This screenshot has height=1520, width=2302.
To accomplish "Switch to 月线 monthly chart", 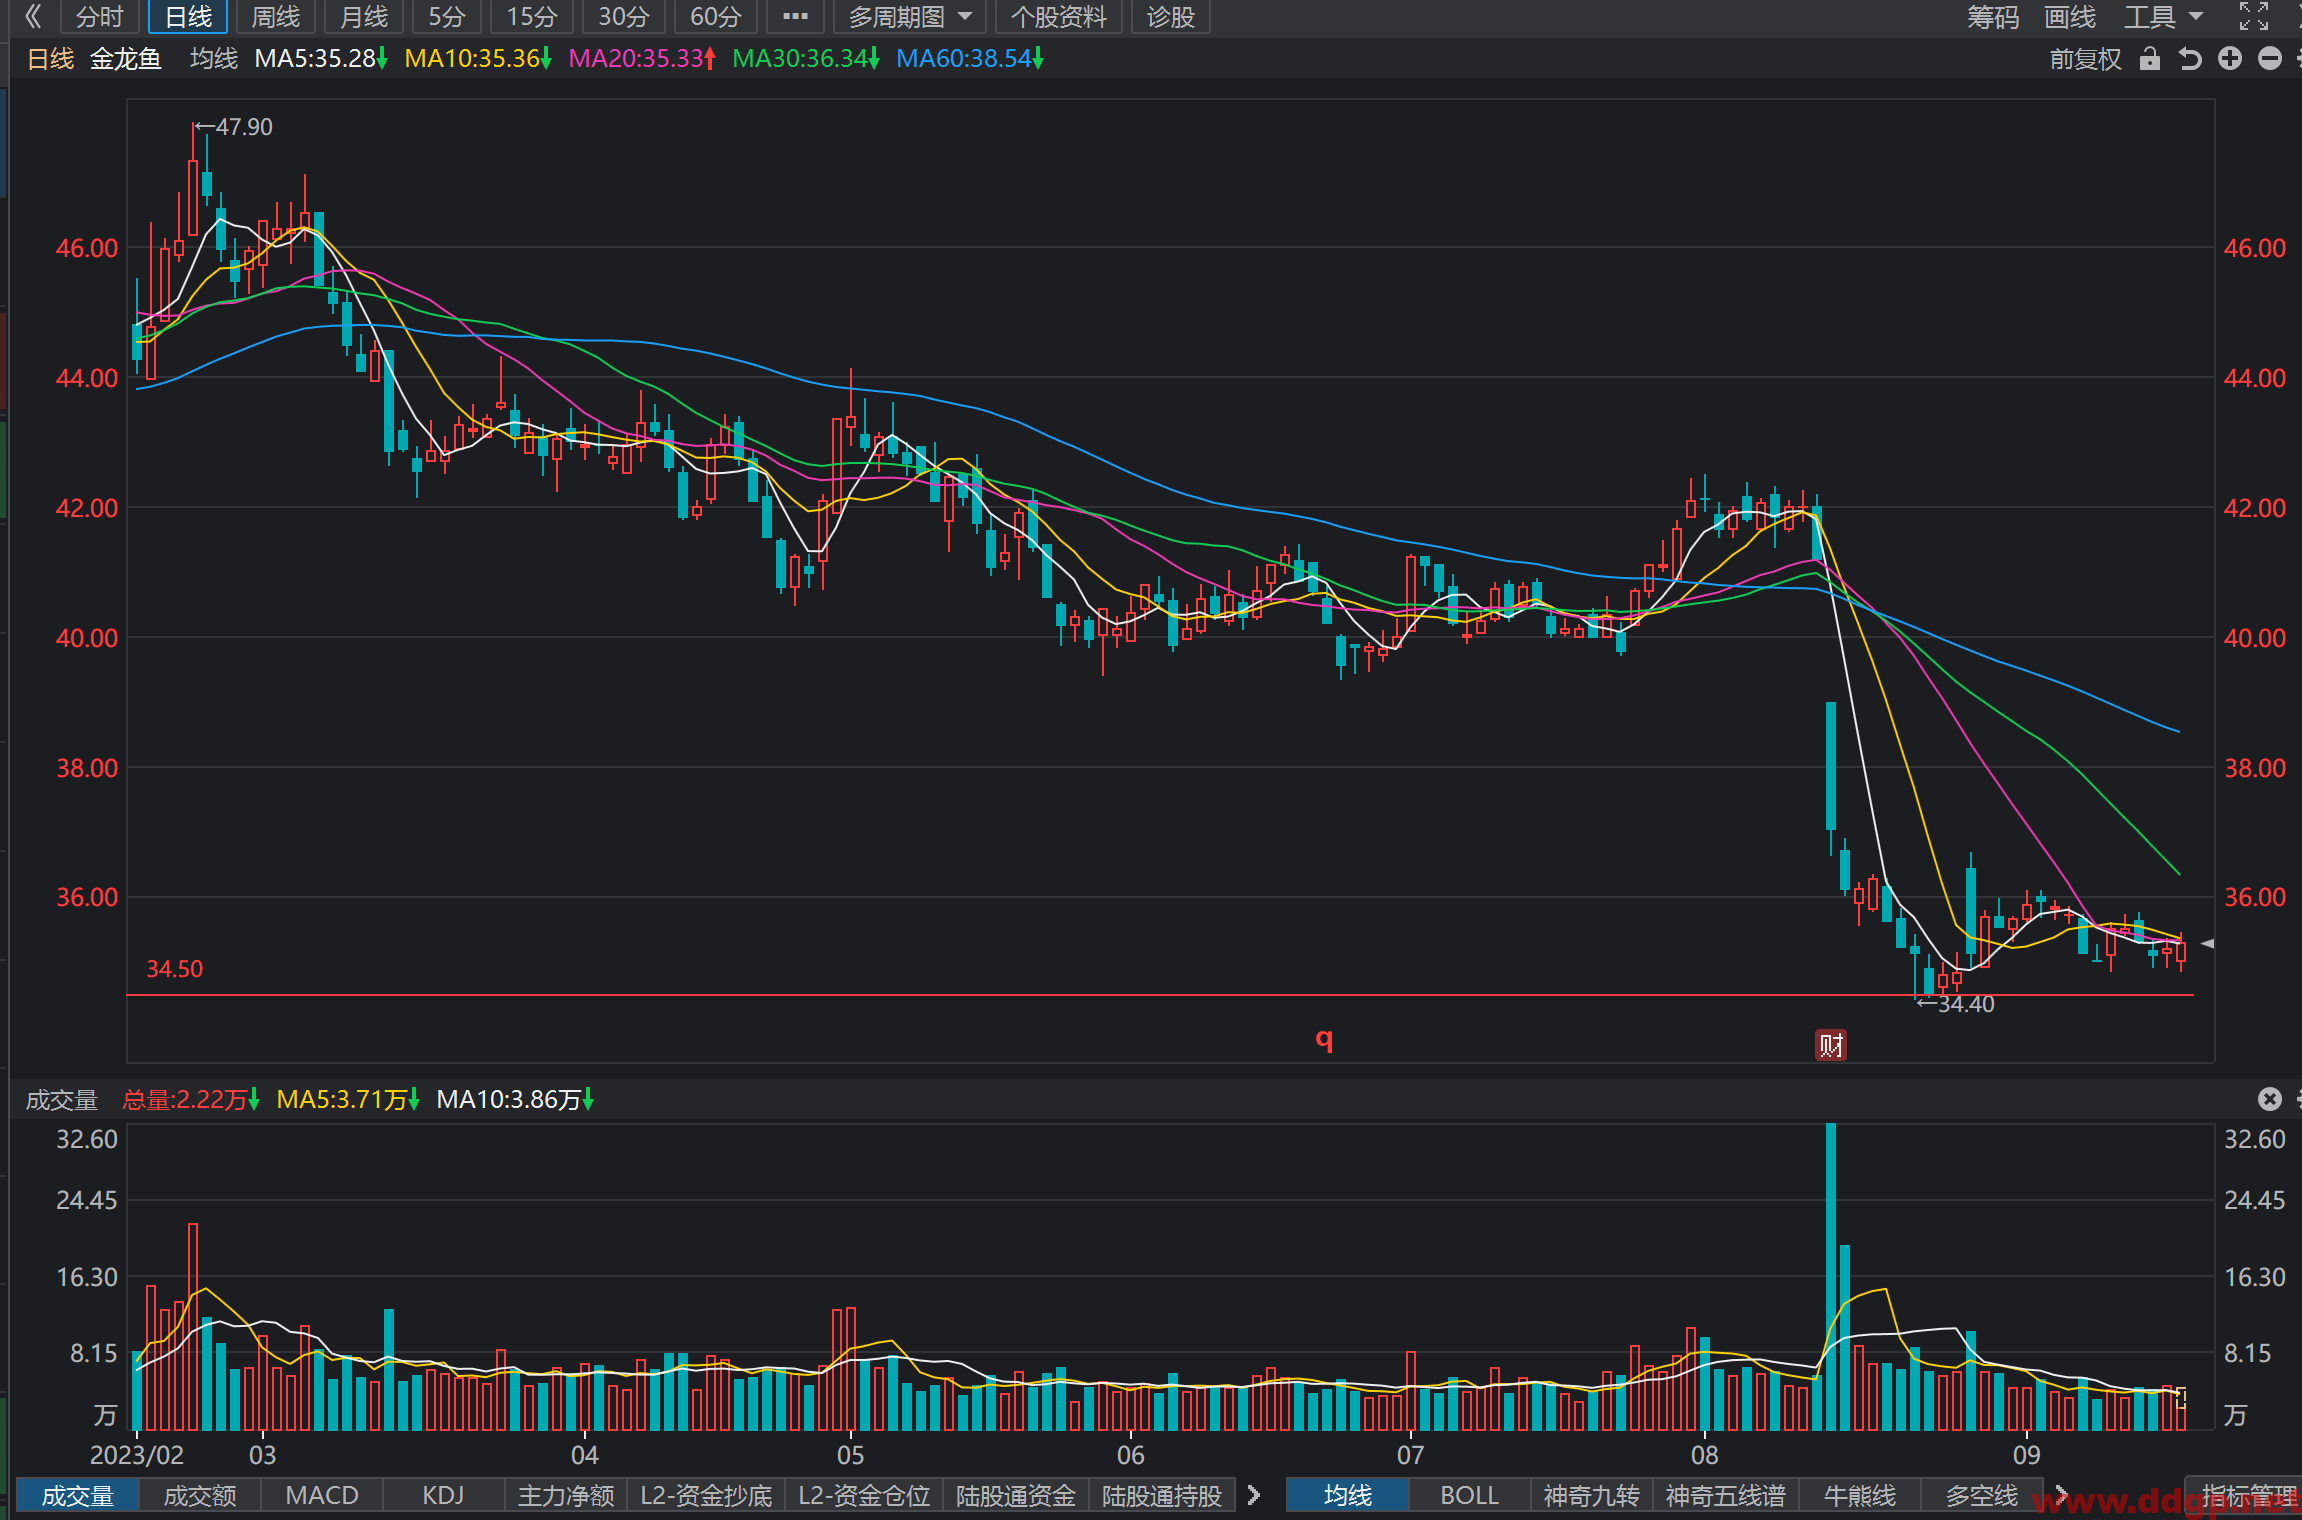I will coord(364,16).
